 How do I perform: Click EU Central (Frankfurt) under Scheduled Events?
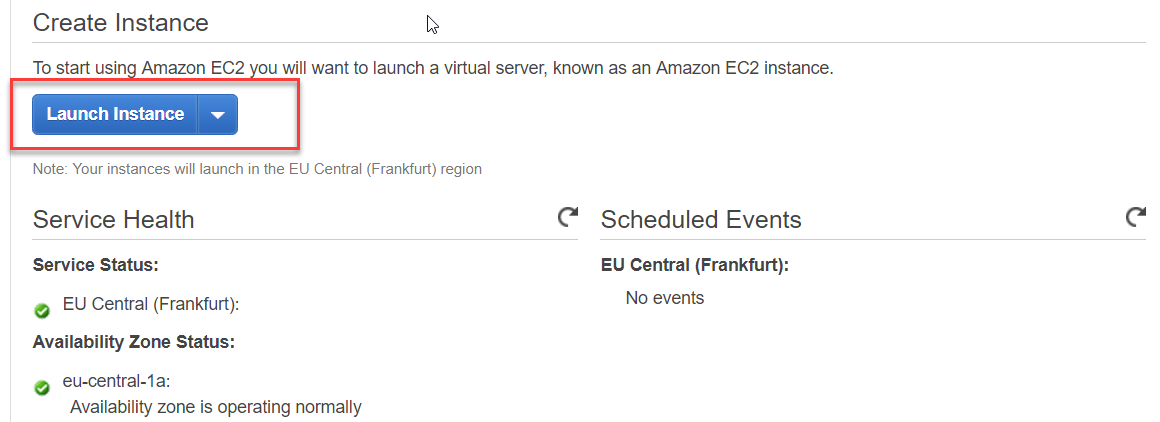694,265
